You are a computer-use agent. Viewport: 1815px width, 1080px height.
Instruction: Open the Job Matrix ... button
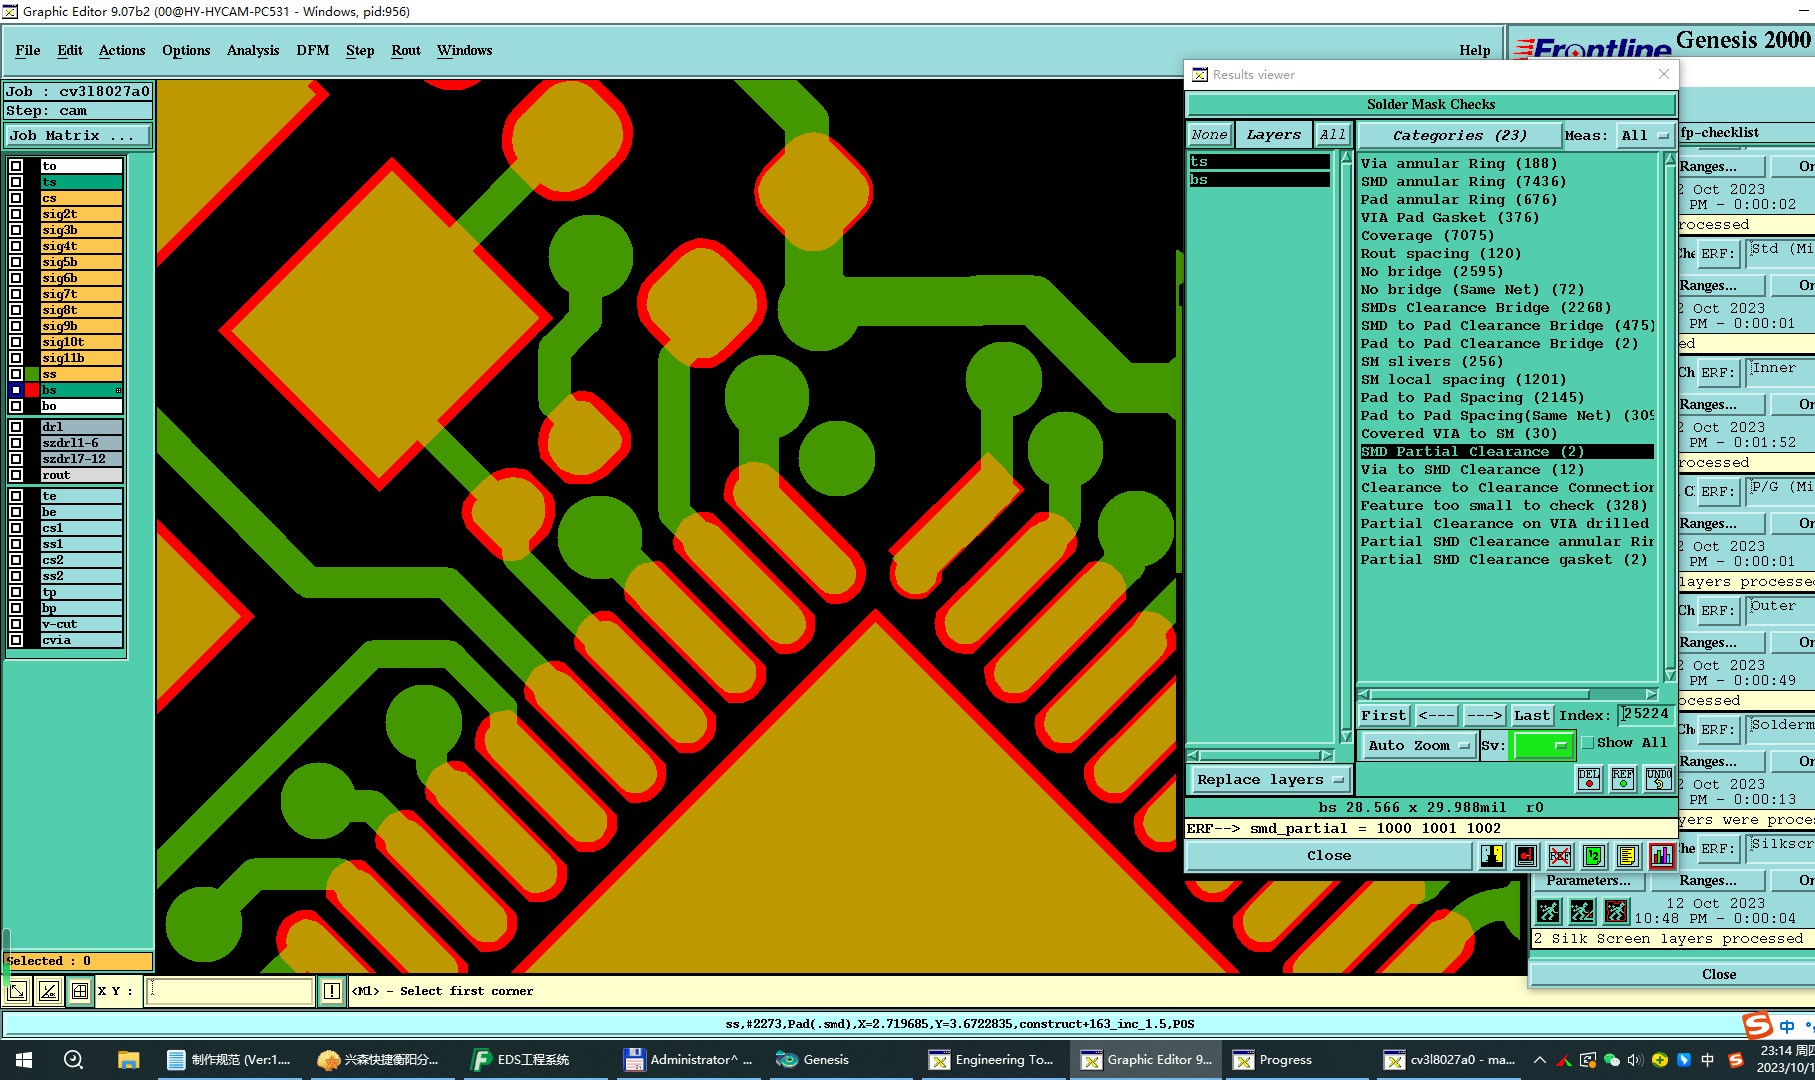coord(79,135)
